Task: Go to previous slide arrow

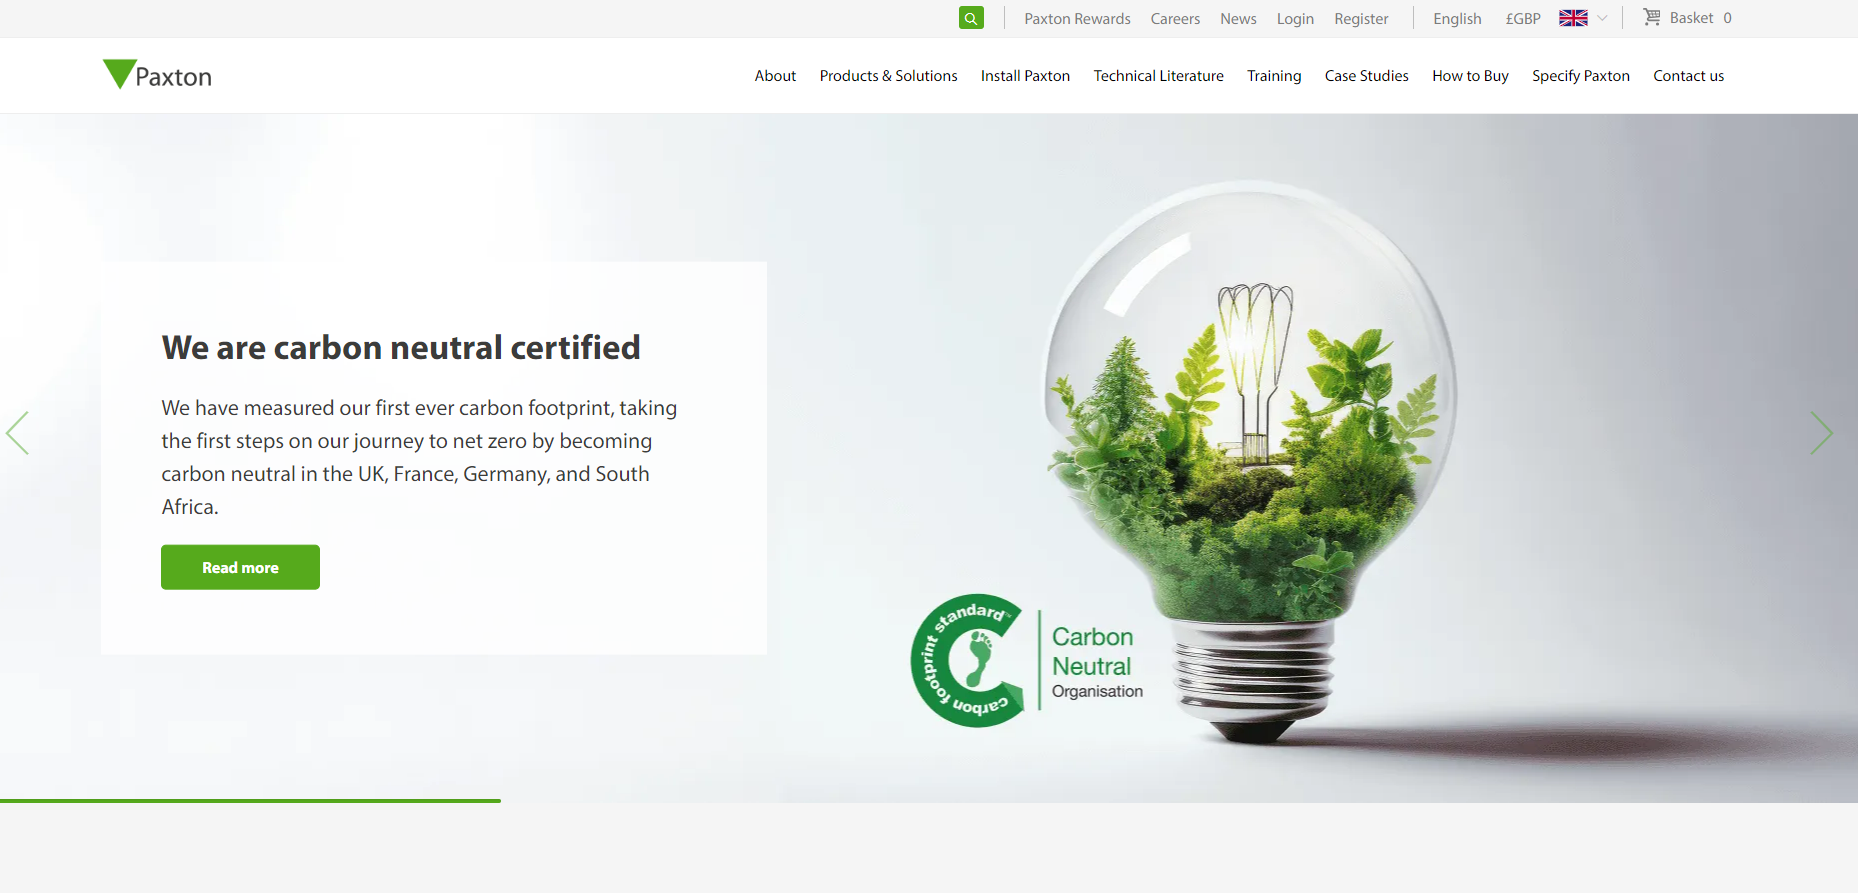Action: coord(18,433)
